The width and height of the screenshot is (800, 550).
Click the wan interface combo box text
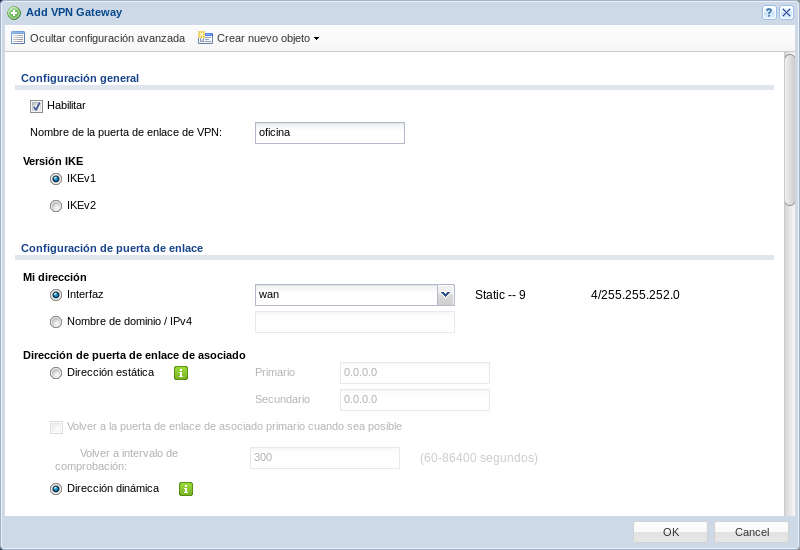tap(346, 295)
